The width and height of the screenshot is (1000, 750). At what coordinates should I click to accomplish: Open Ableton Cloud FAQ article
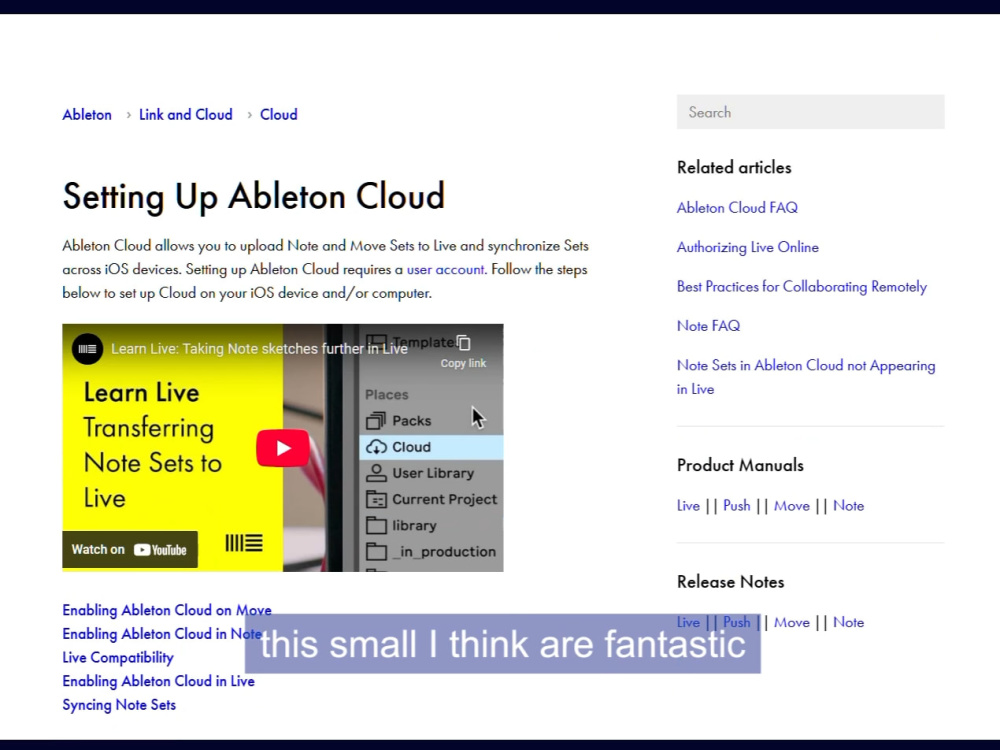pos(737,208)
